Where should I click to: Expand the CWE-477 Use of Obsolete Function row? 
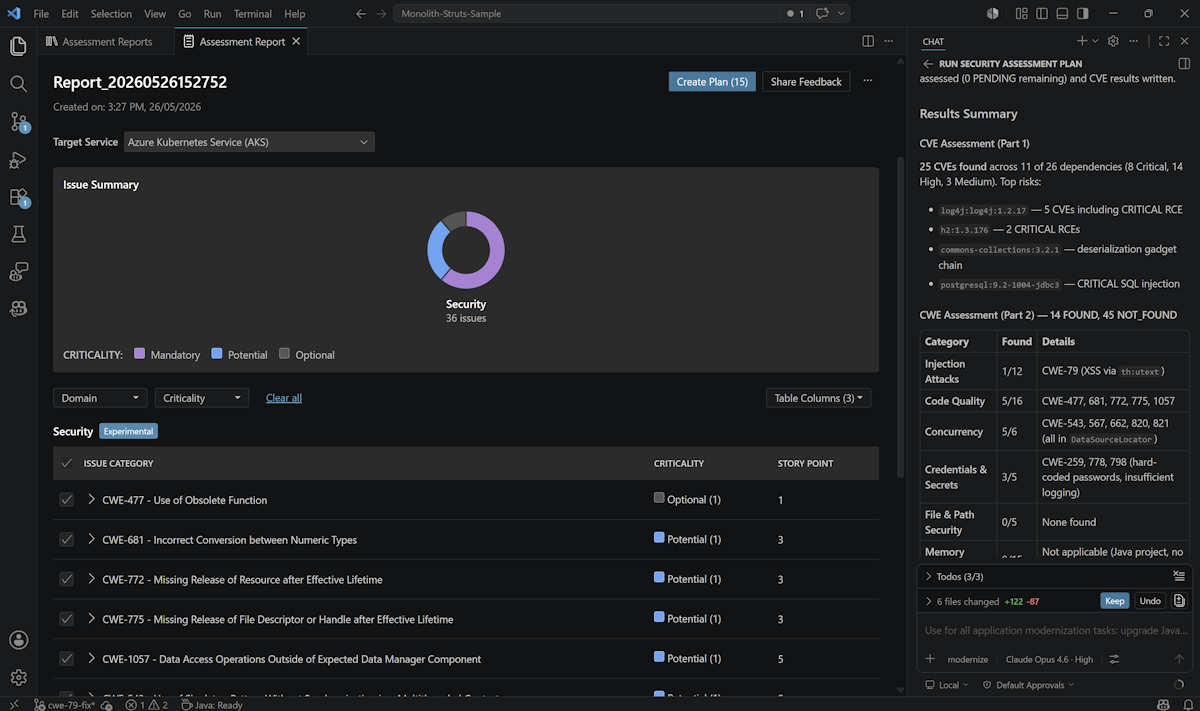tap(92, 499)
